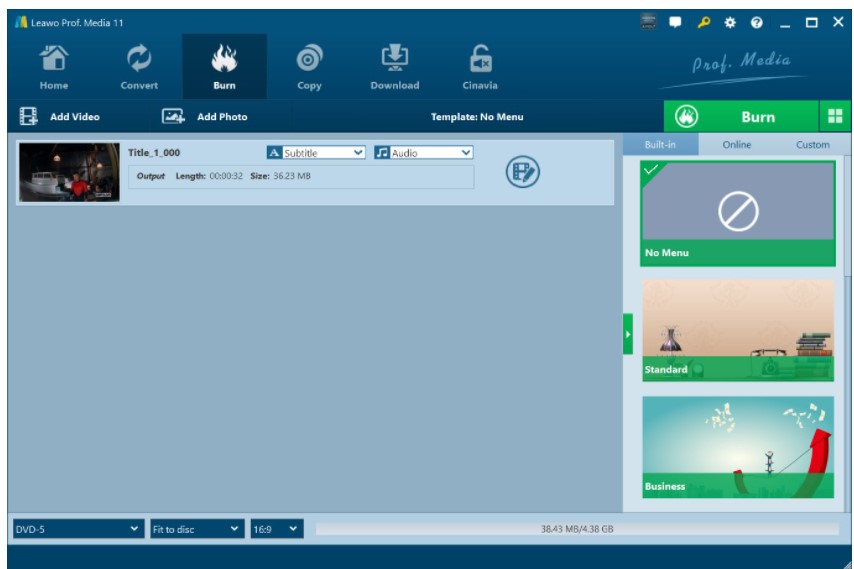This screenshot has width=854, height=569.
Task: Switch to the Convert module
Action: click(139, 67)
